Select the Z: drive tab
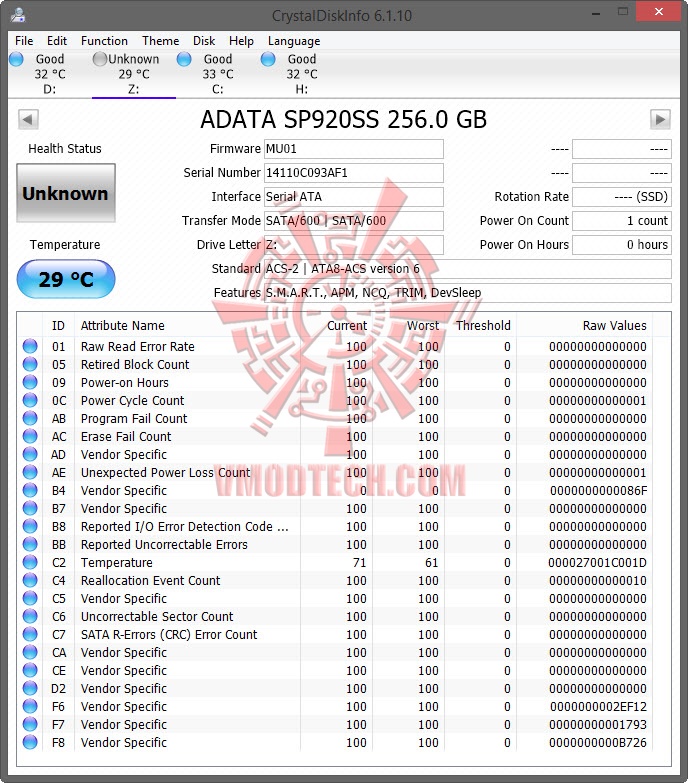Screen dimensions: 688x783 coord(134,74)
